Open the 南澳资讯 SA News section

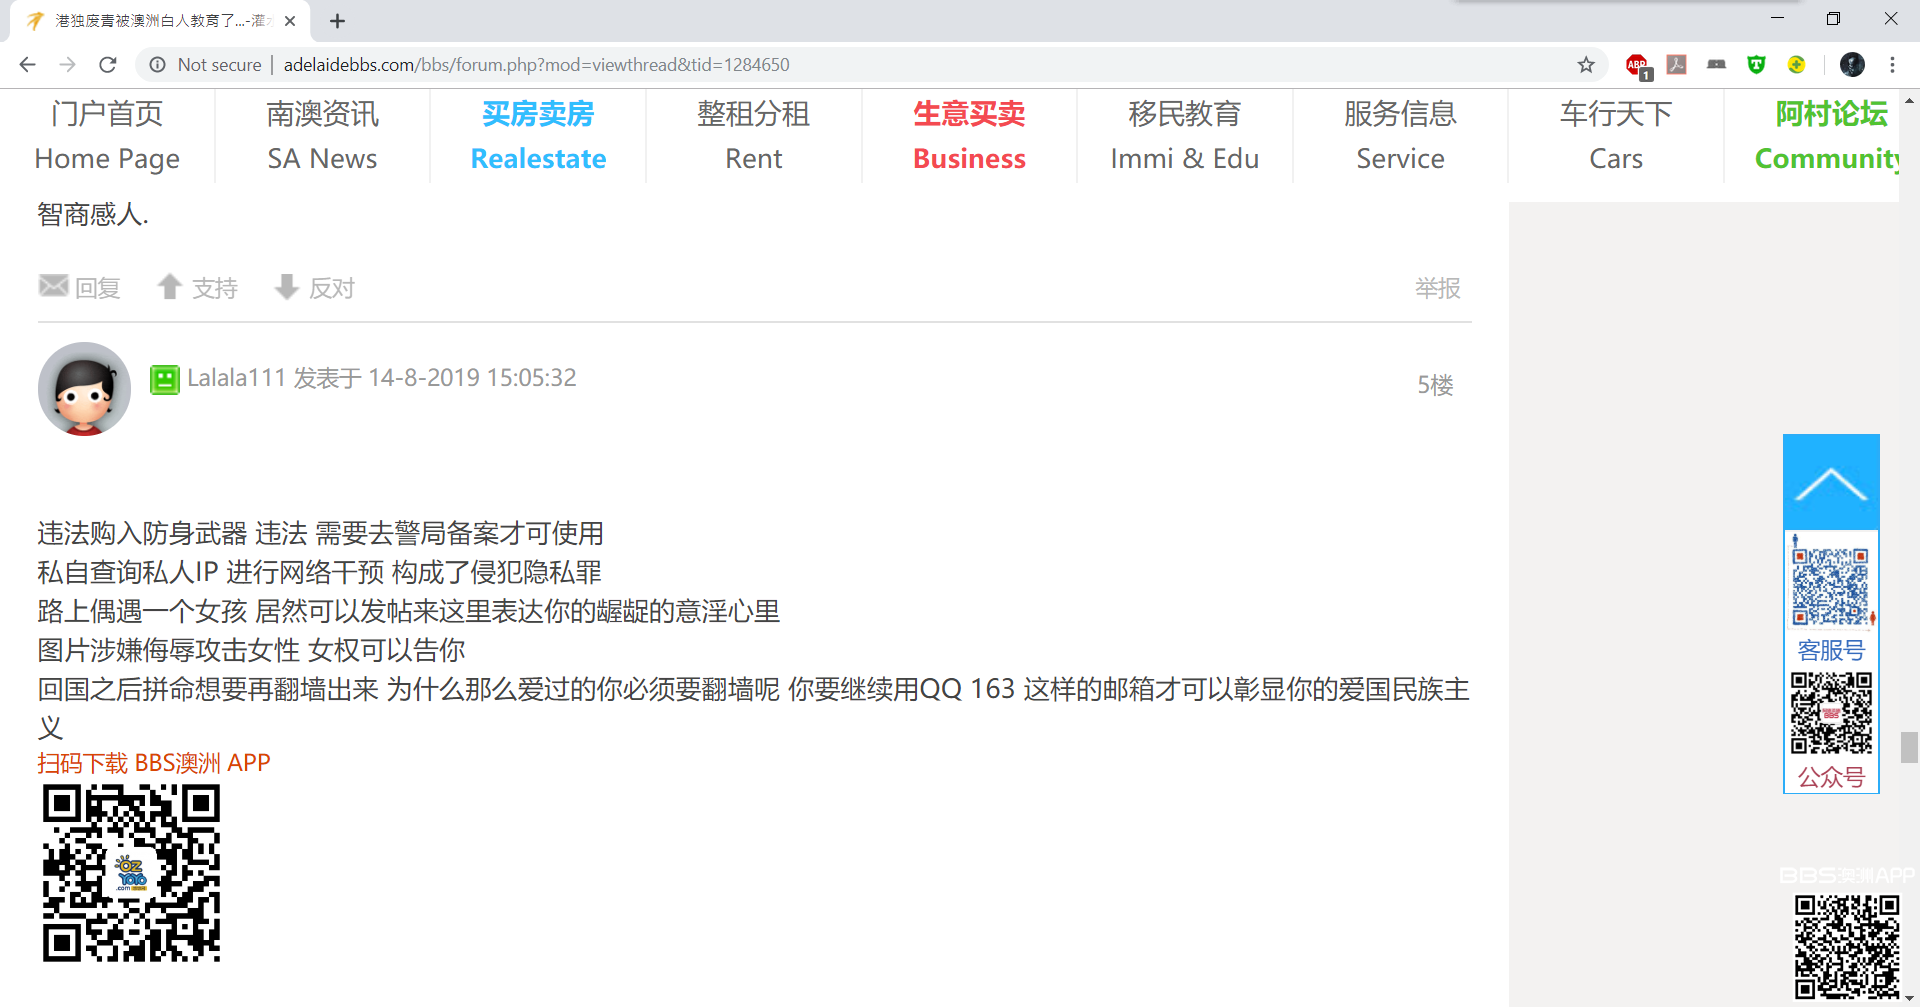click(x=322, y=136)
